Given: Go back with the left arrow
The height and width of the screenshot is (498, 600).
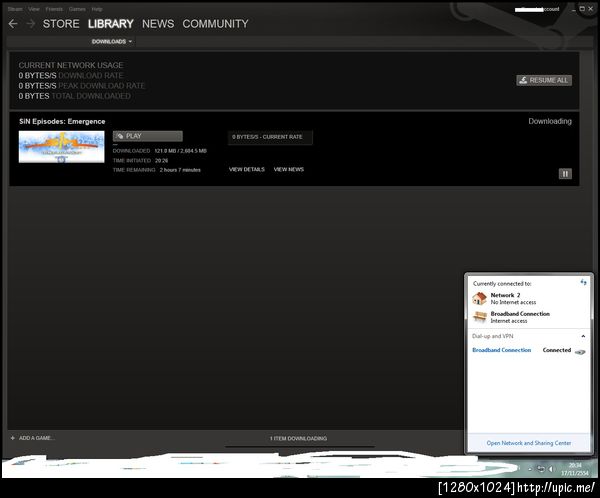Looking at the screenshot, I should click(x=13, y=24).
